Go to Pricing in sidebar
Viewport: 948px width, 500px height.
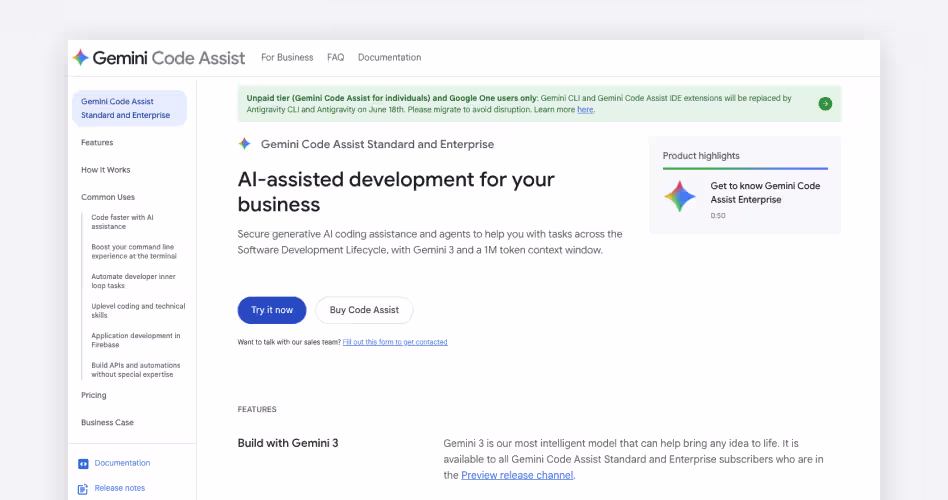[94, 395]
